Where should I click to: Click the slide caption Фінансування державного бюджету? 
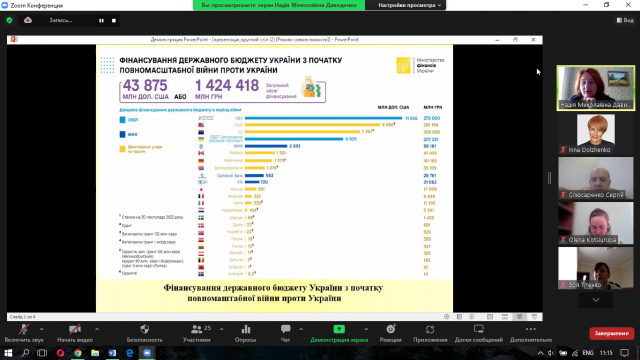(273, 293)
